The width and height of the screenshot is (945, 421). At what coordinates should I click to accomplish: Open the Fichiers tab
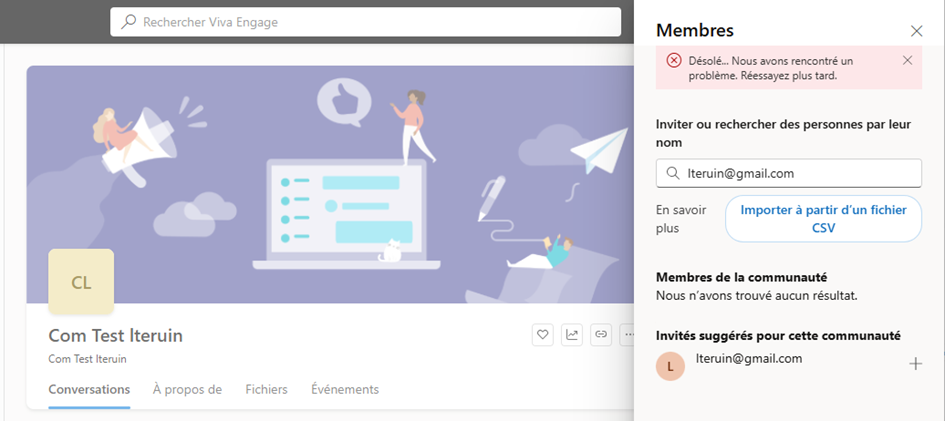(266, 389)
